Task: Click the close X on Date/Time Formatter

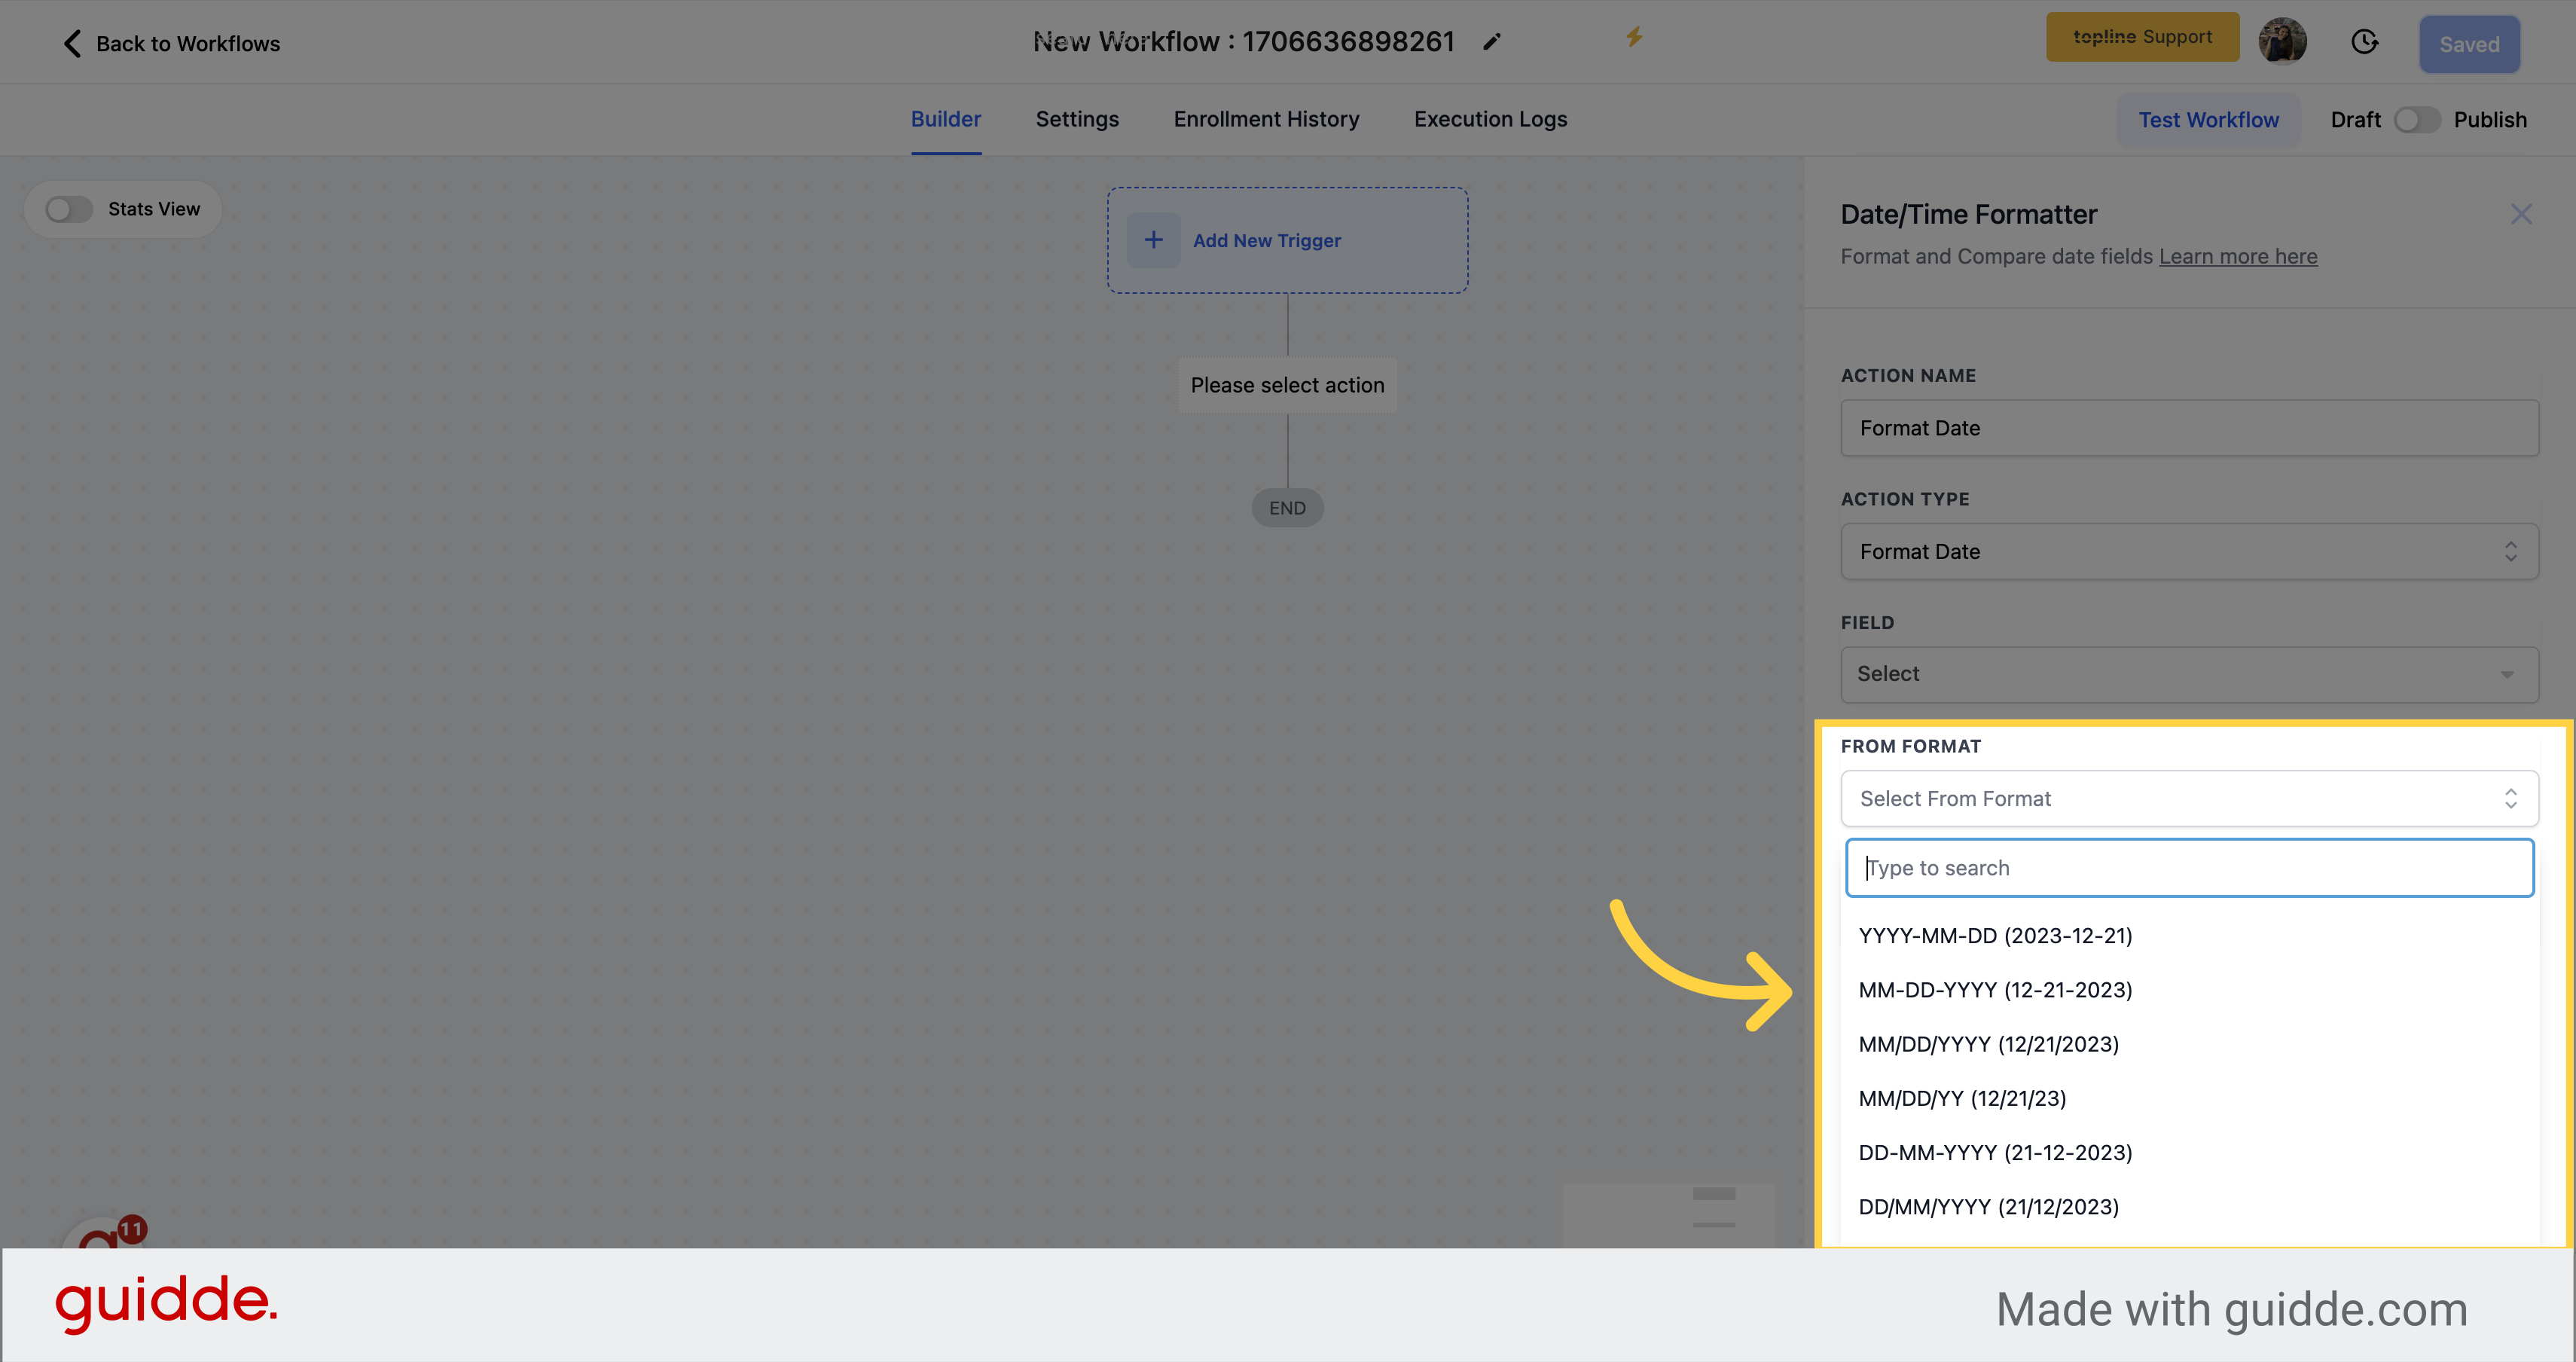Action: point(2522,215)
